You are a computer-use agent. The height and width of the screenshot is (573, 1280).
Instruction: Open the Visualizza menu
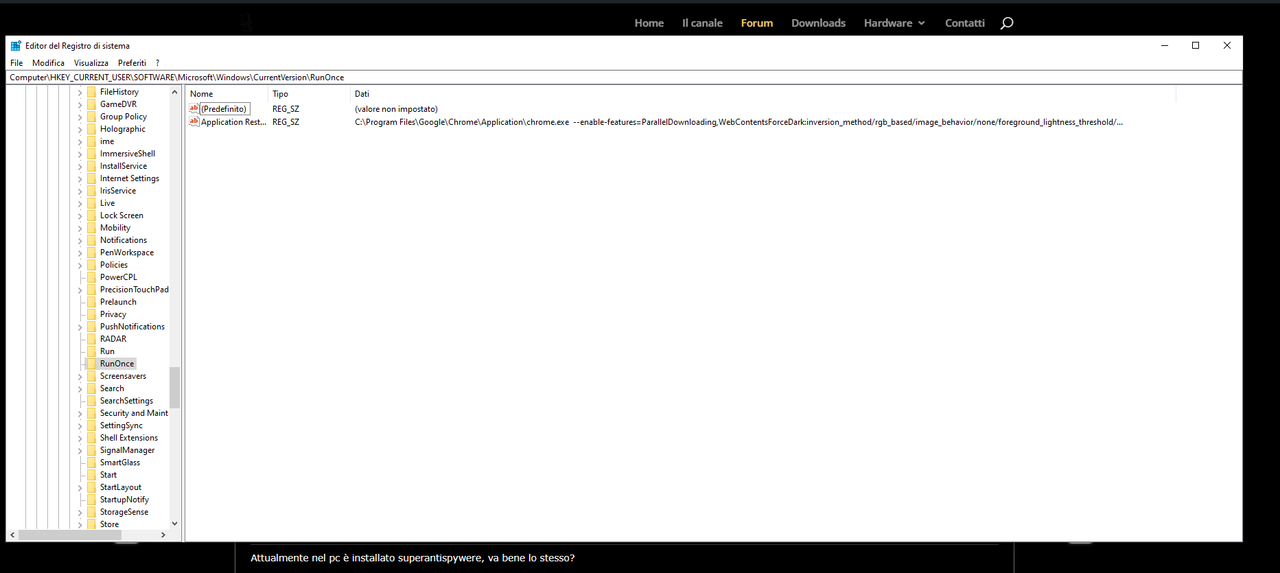(91, 63)
